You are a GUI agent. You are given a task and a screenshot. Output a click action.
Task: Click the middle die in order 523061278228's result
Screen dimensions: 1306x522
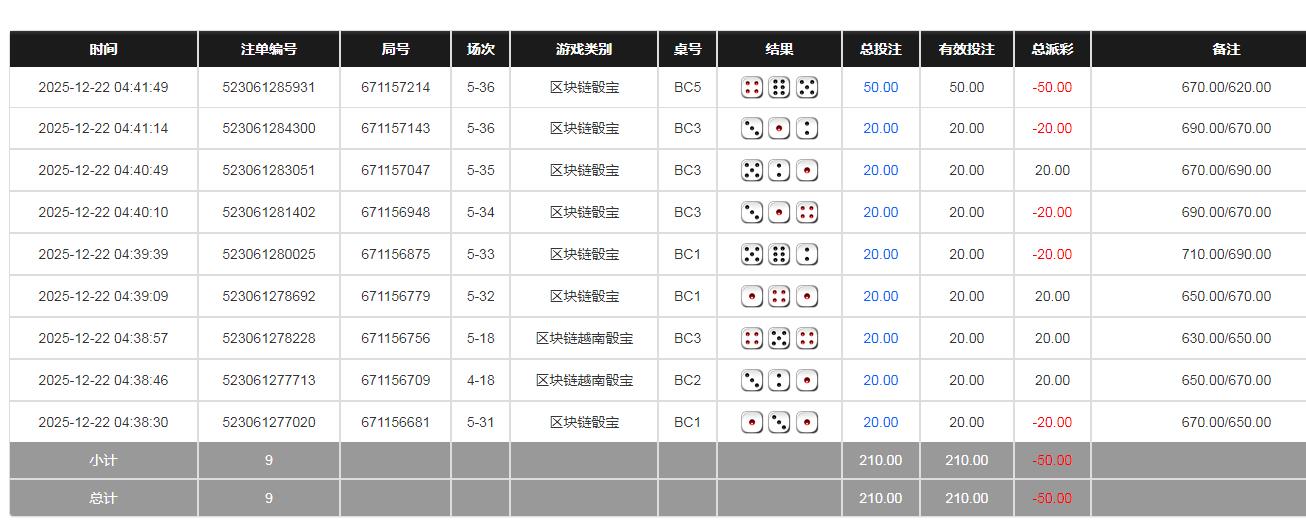779,339
